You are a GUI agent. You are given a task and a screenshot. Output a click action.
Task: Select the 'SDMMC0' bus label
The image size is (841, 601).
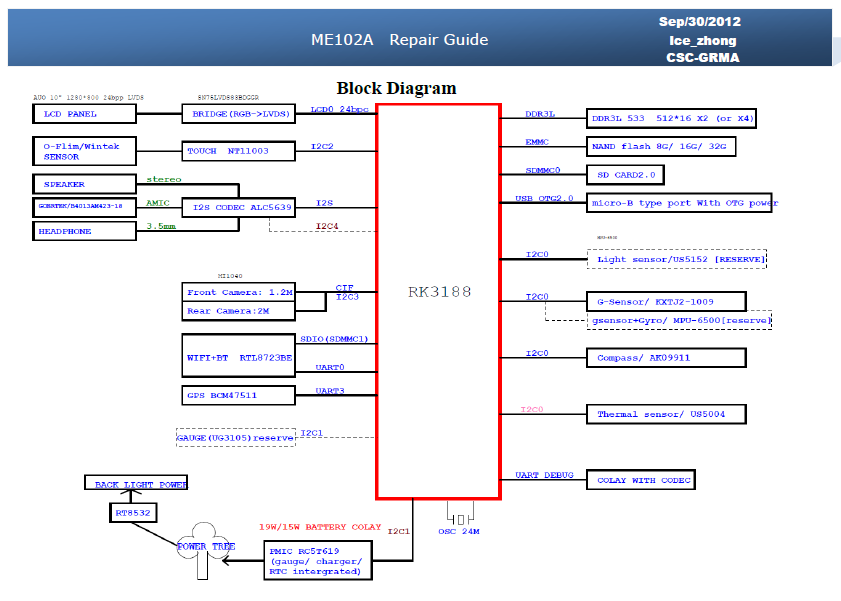(543, 170)
